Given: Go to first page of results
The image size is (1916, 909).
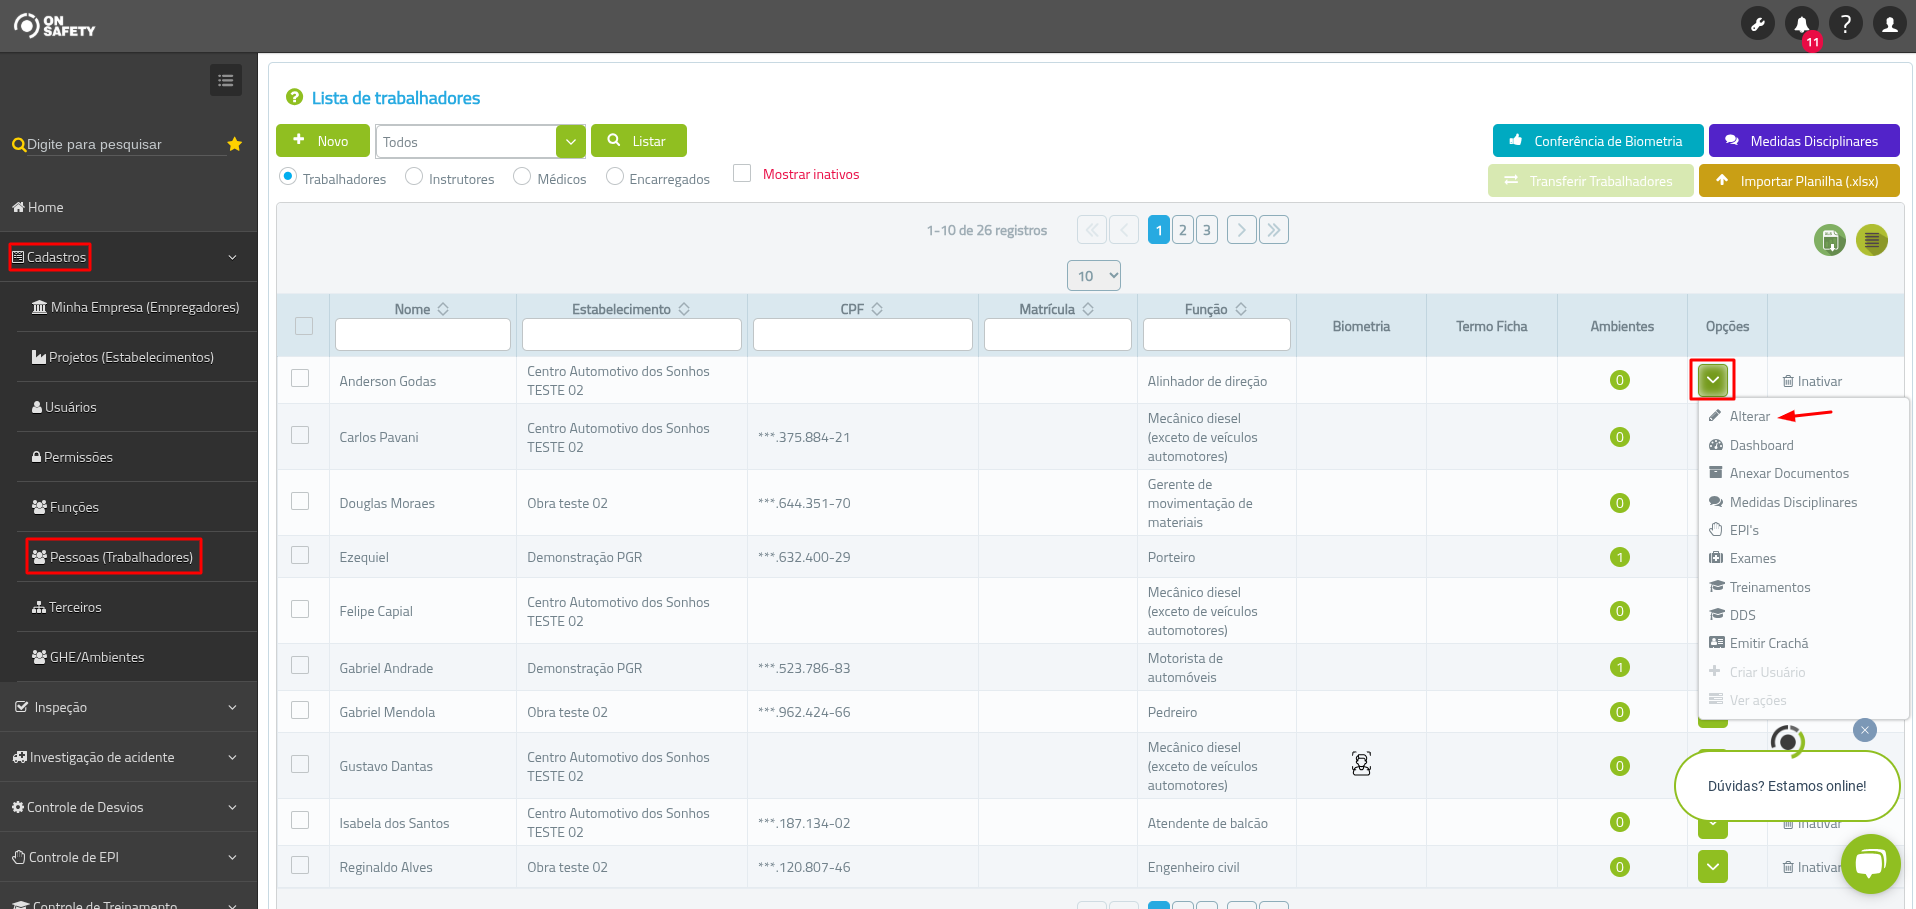Looking at the screenshot, I should click(1092, 230).
